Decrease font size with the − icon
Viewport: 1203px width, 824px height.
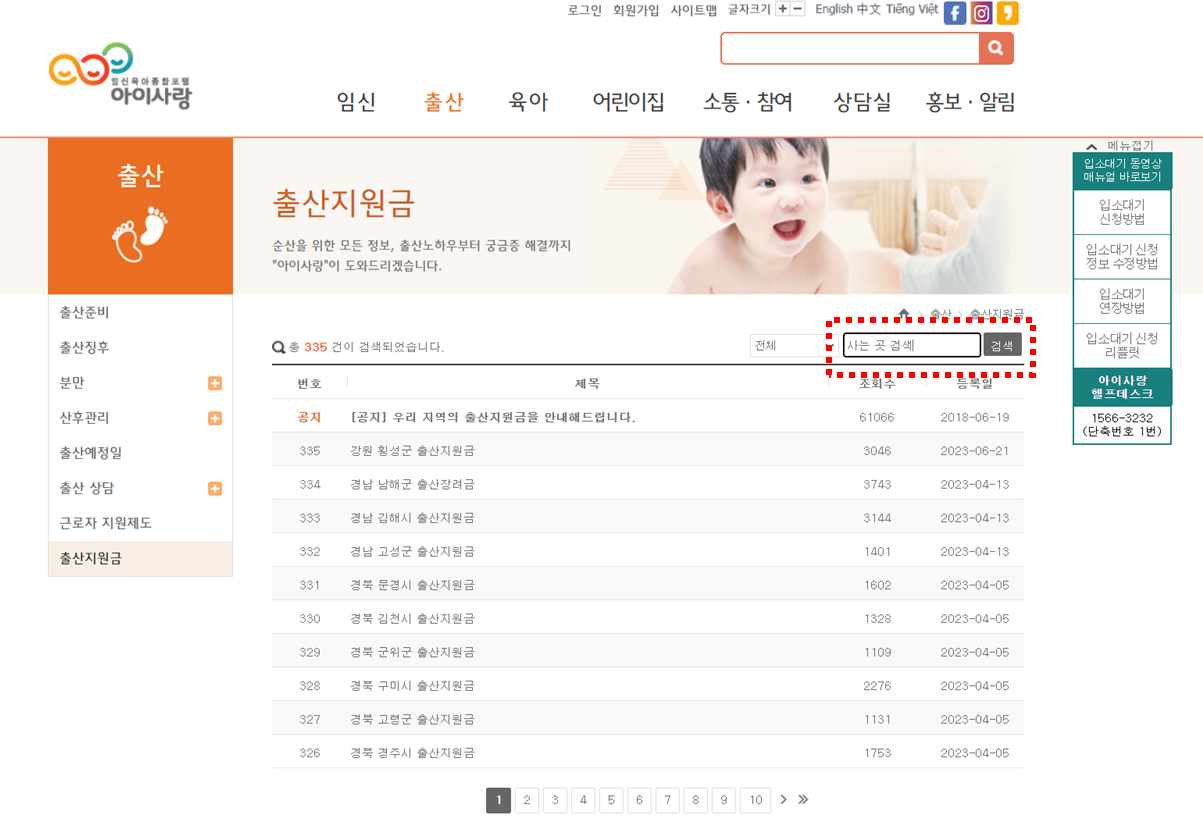click(796, 8)
